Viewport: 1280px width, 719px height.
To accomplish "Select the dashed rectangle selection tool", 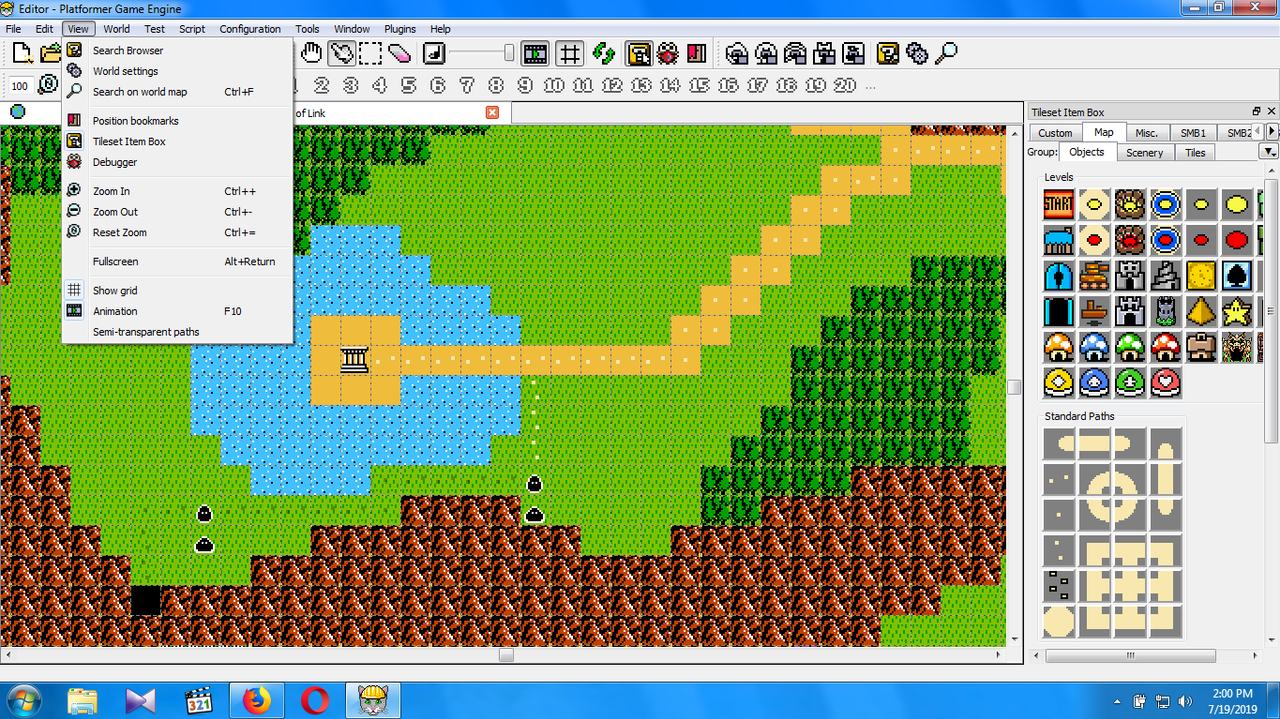I will 370,53.
